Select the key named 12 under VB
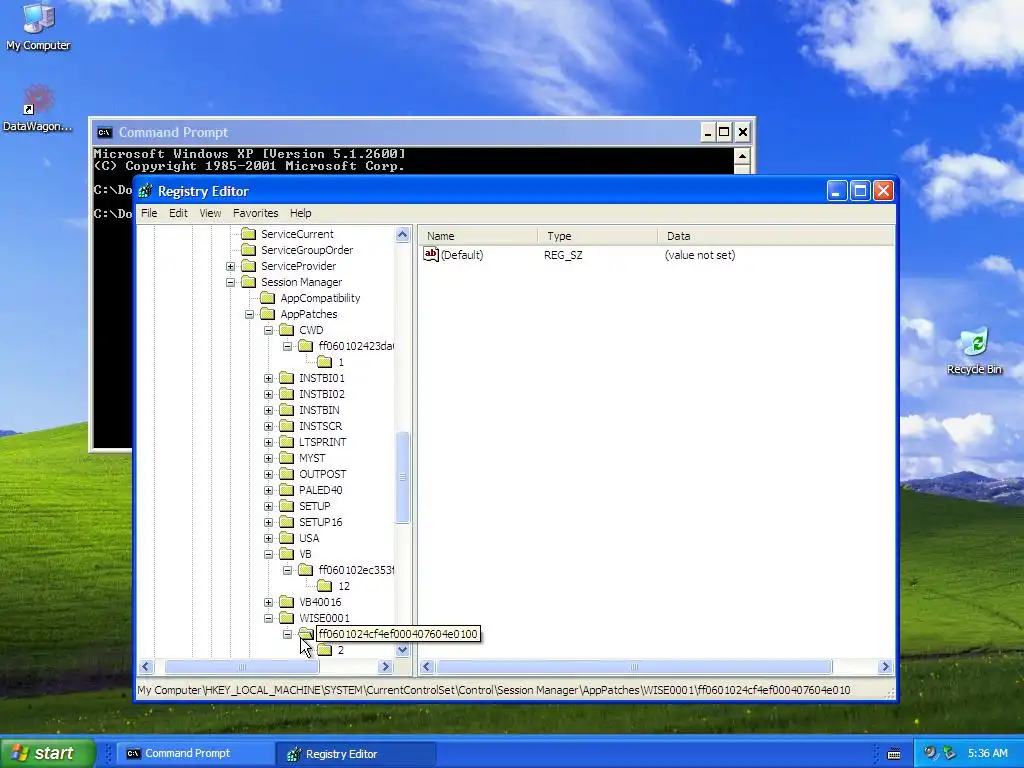The width and height of the screenshot is (1024, 768). tap(344, 586)
